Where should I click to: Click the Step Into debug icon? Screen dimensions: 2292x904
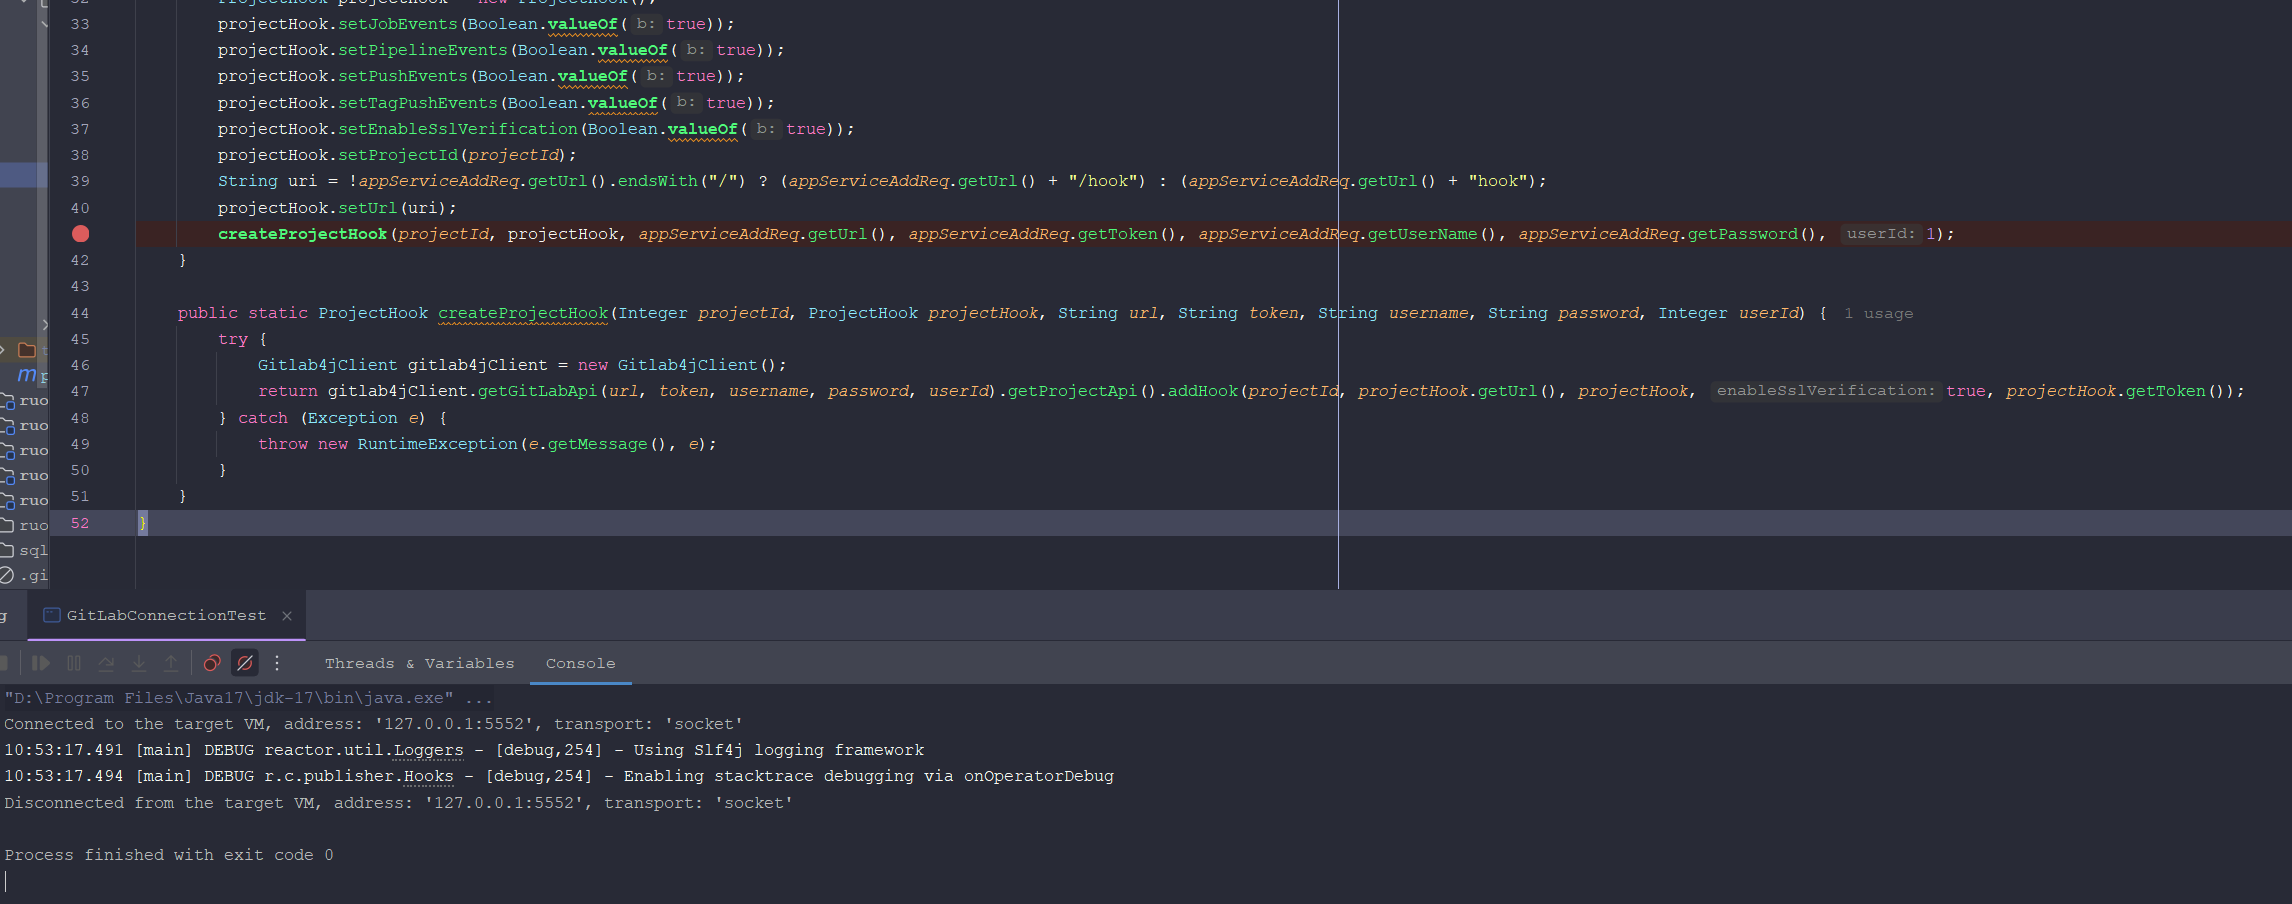(139, 663)
